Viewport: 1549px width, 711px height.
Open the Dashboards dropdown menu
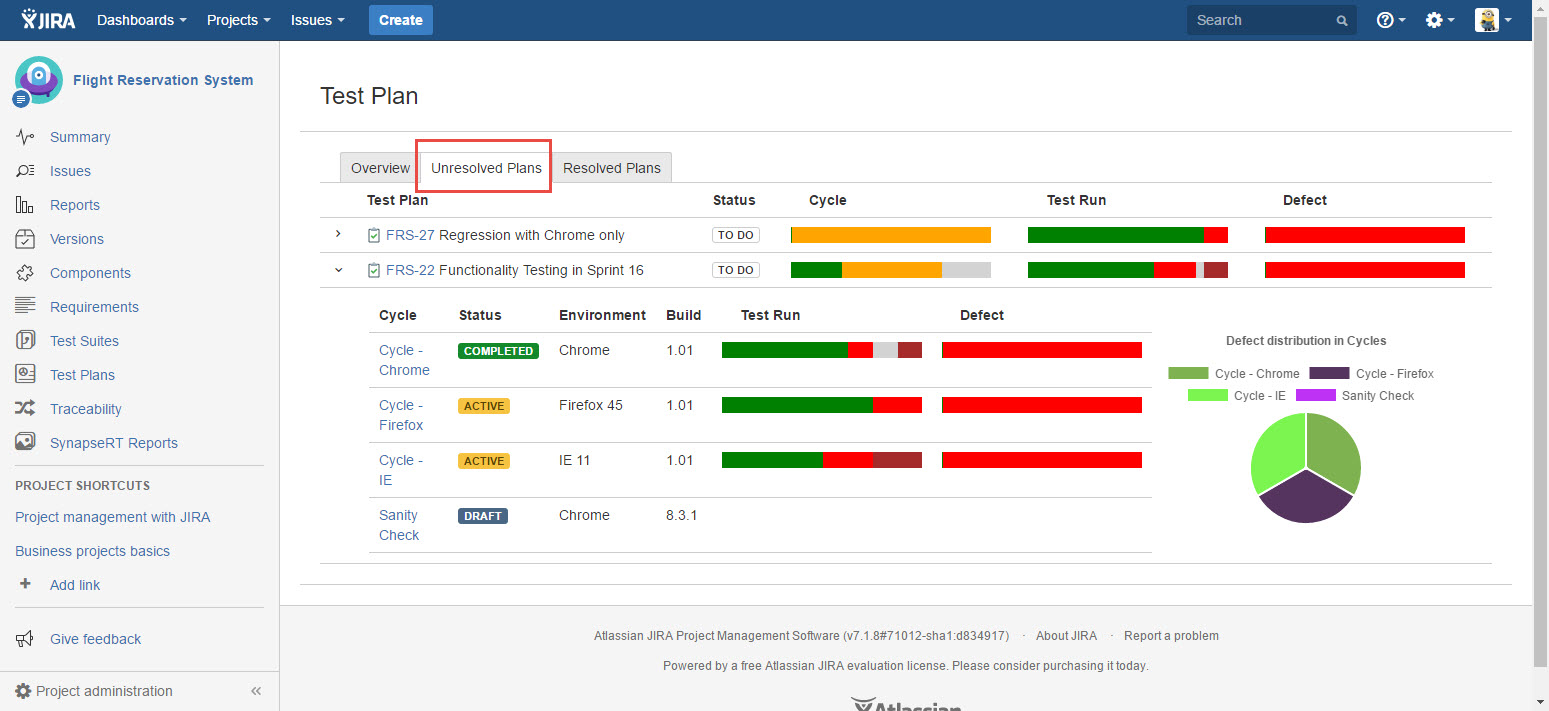point(141,20)
